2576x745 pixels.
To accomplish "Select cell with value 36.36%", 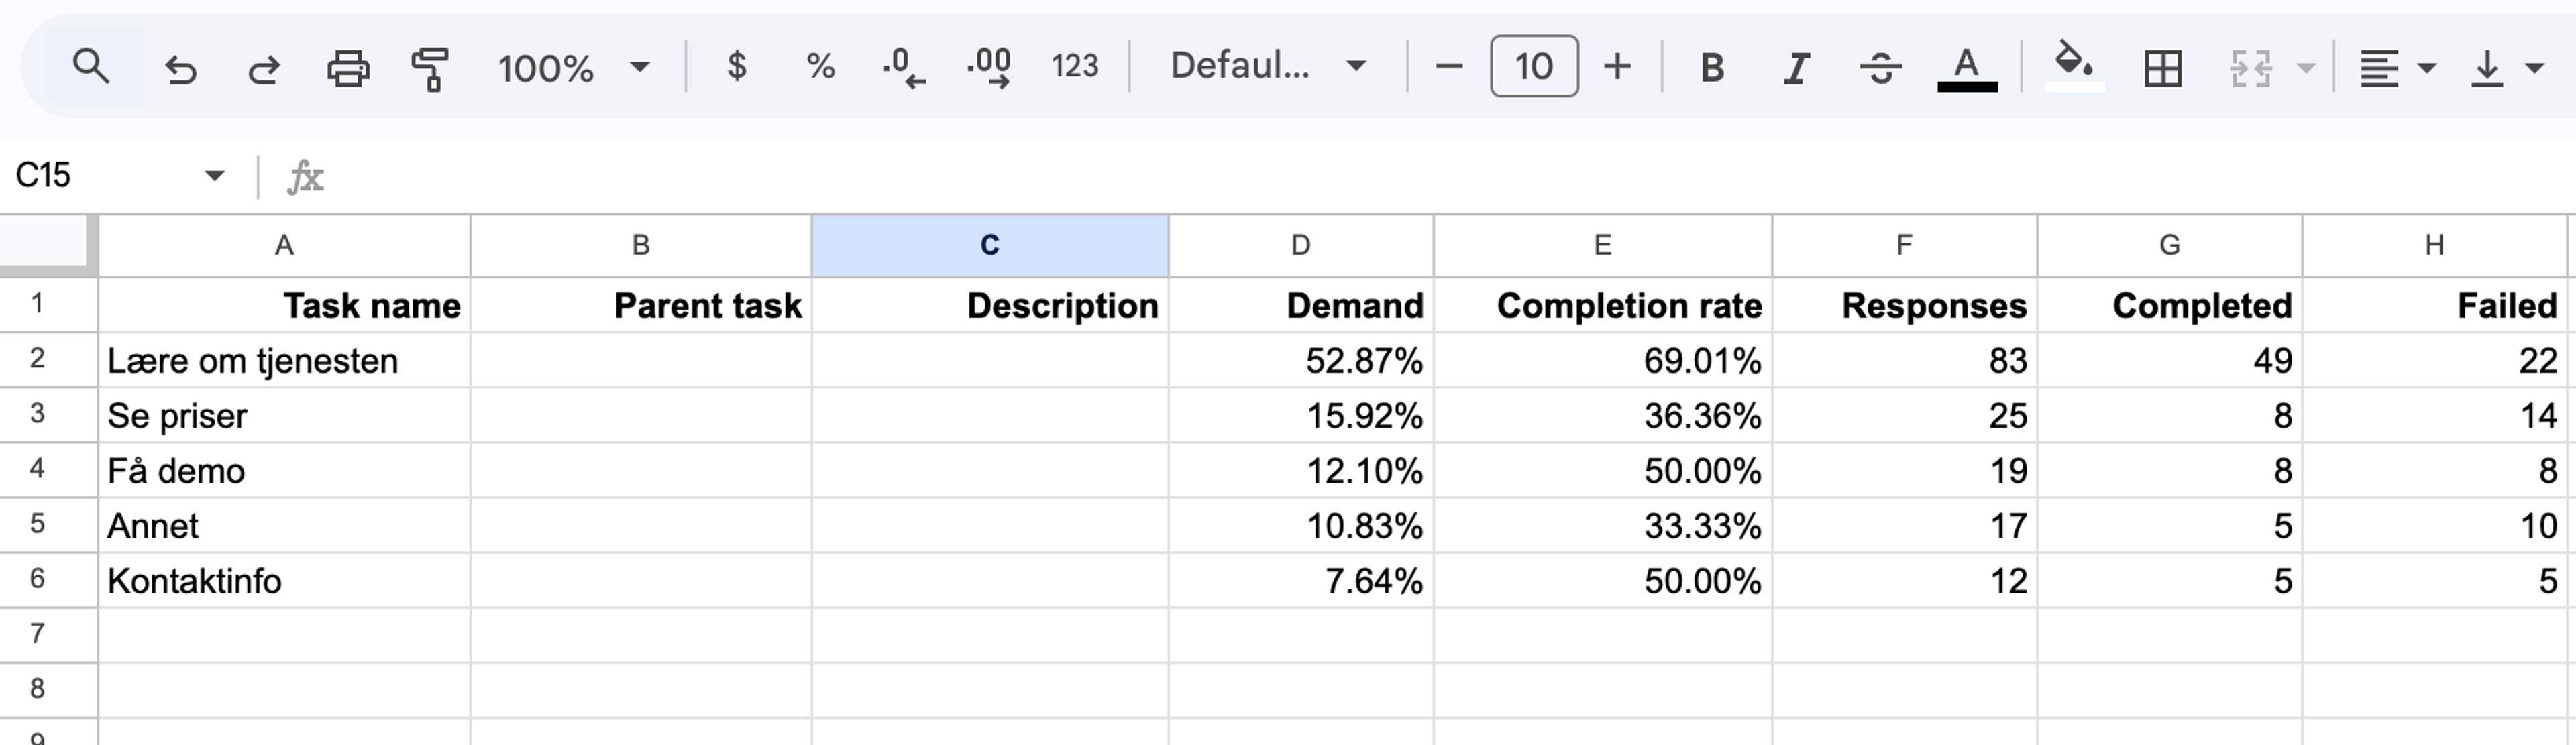I will click(x=1602, y=415).
